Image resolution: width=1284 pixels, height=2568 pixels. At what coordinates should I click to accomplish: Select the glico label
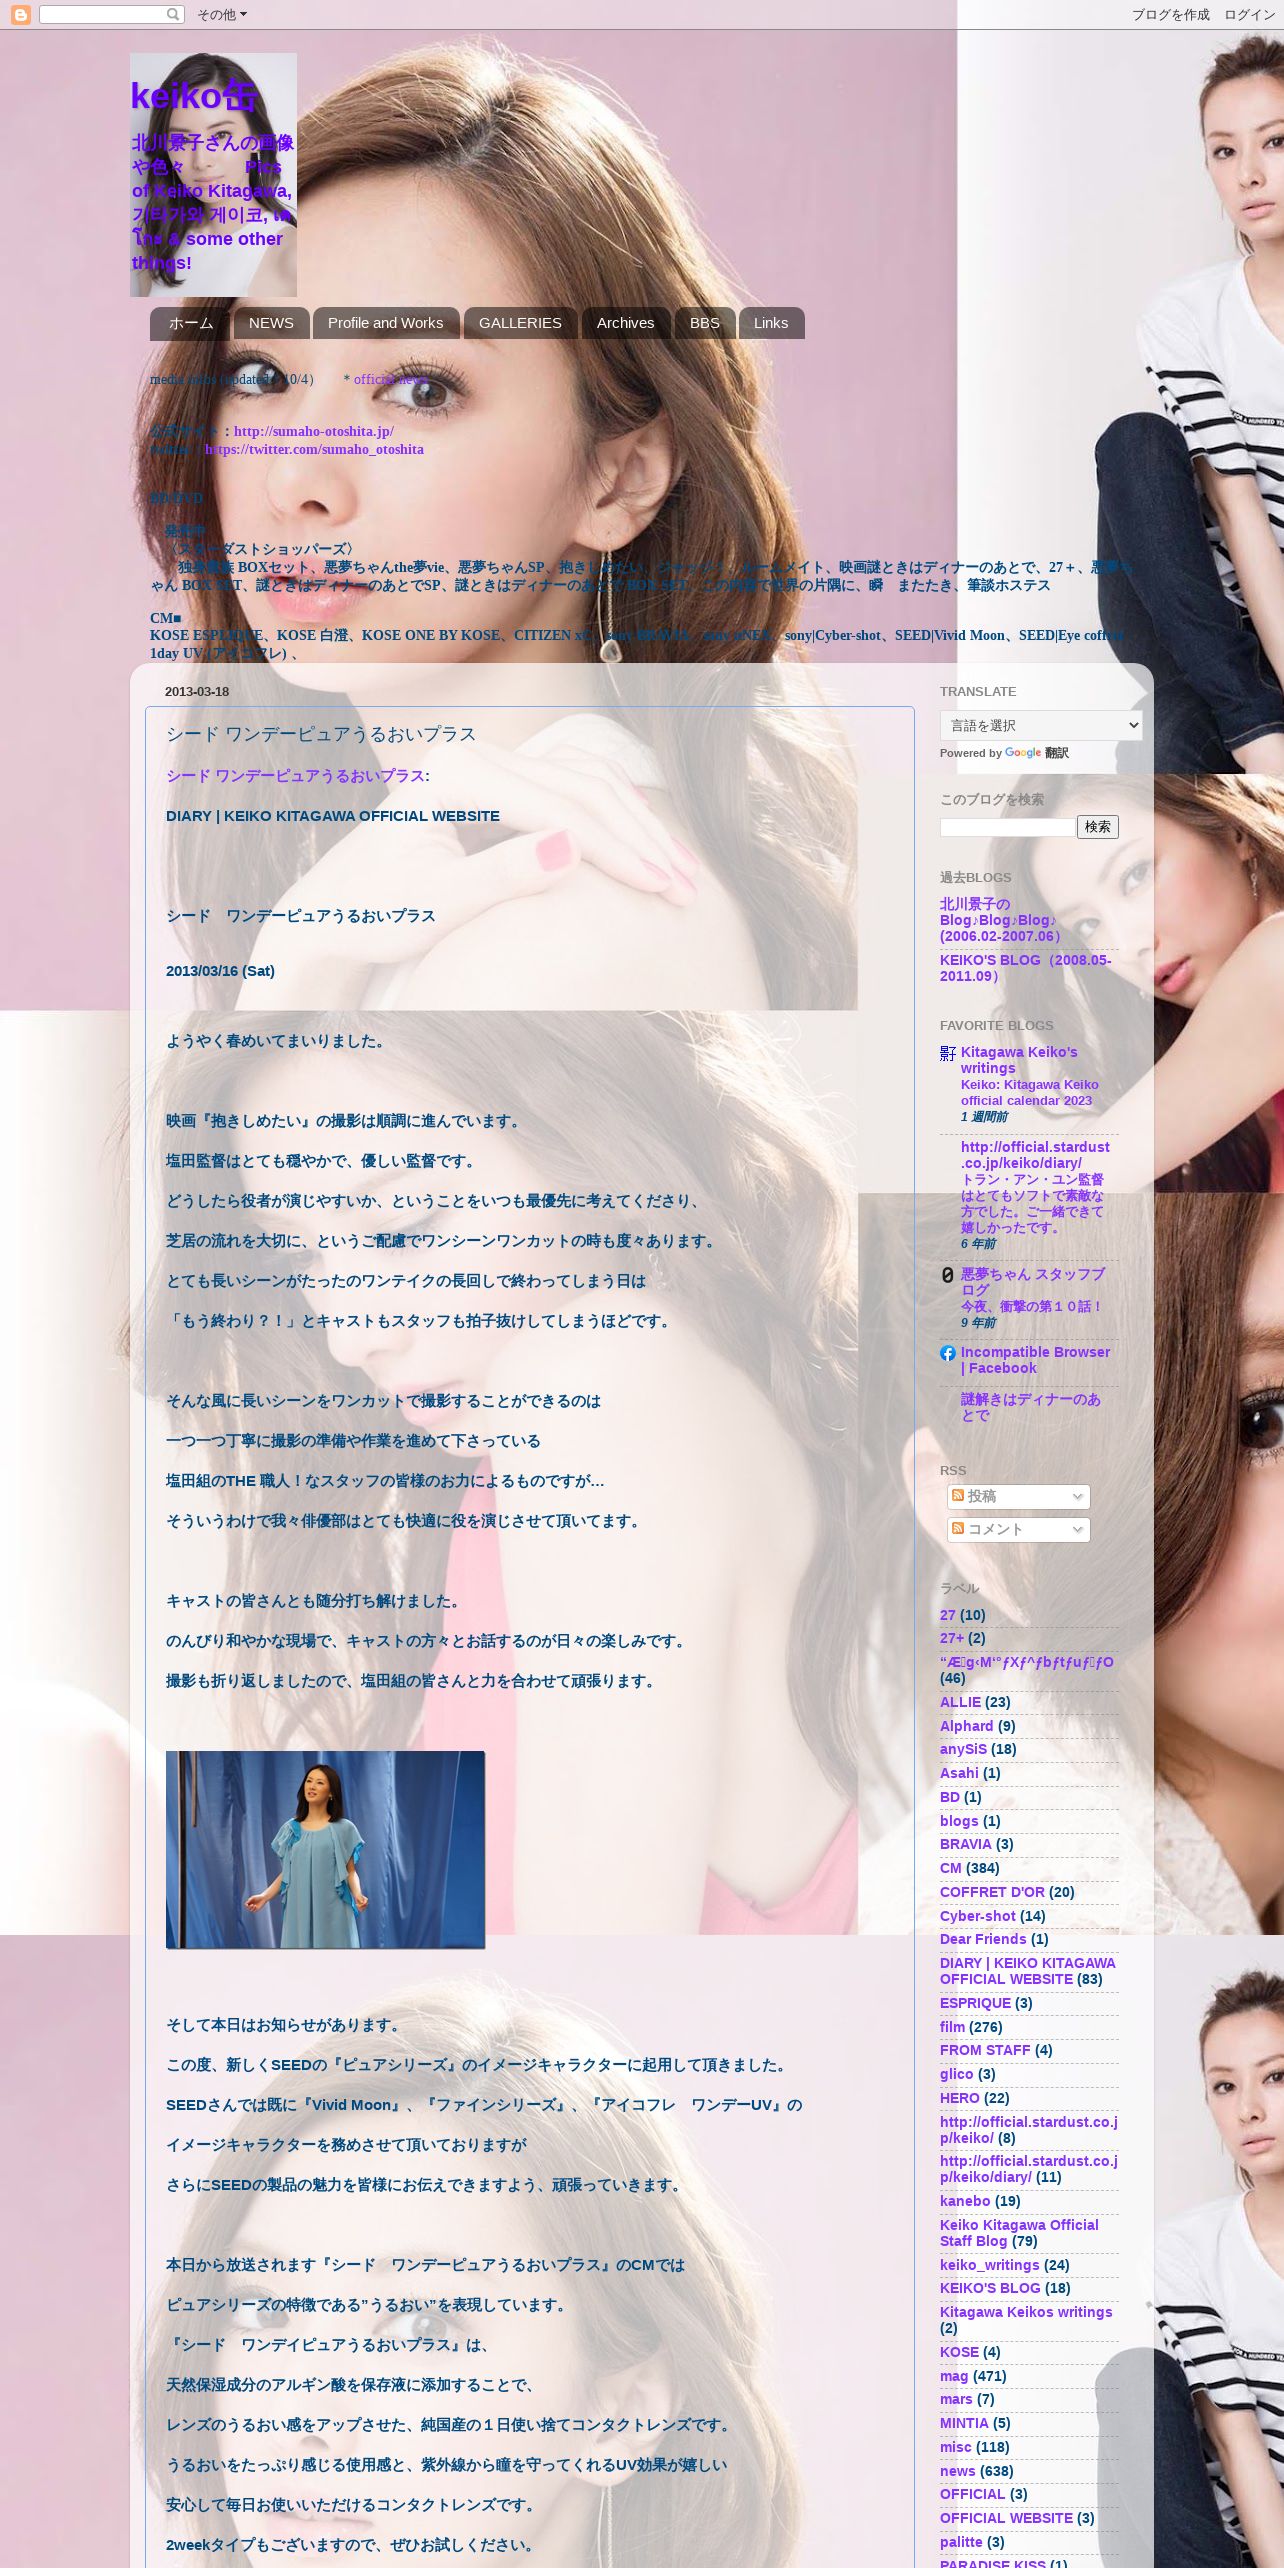[957, 2074]
